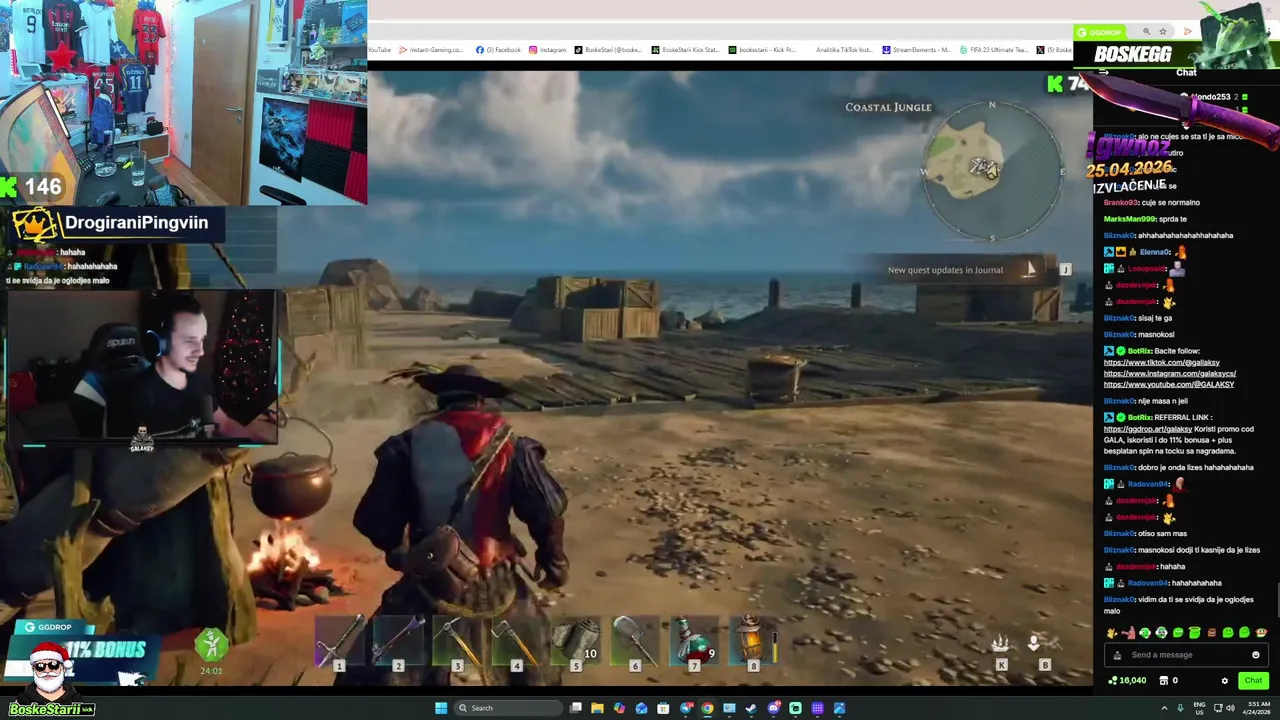Viewport: 1280px width, 720px height.
Task: Open the Instant-Gaming bookmark
Action: 431,50
